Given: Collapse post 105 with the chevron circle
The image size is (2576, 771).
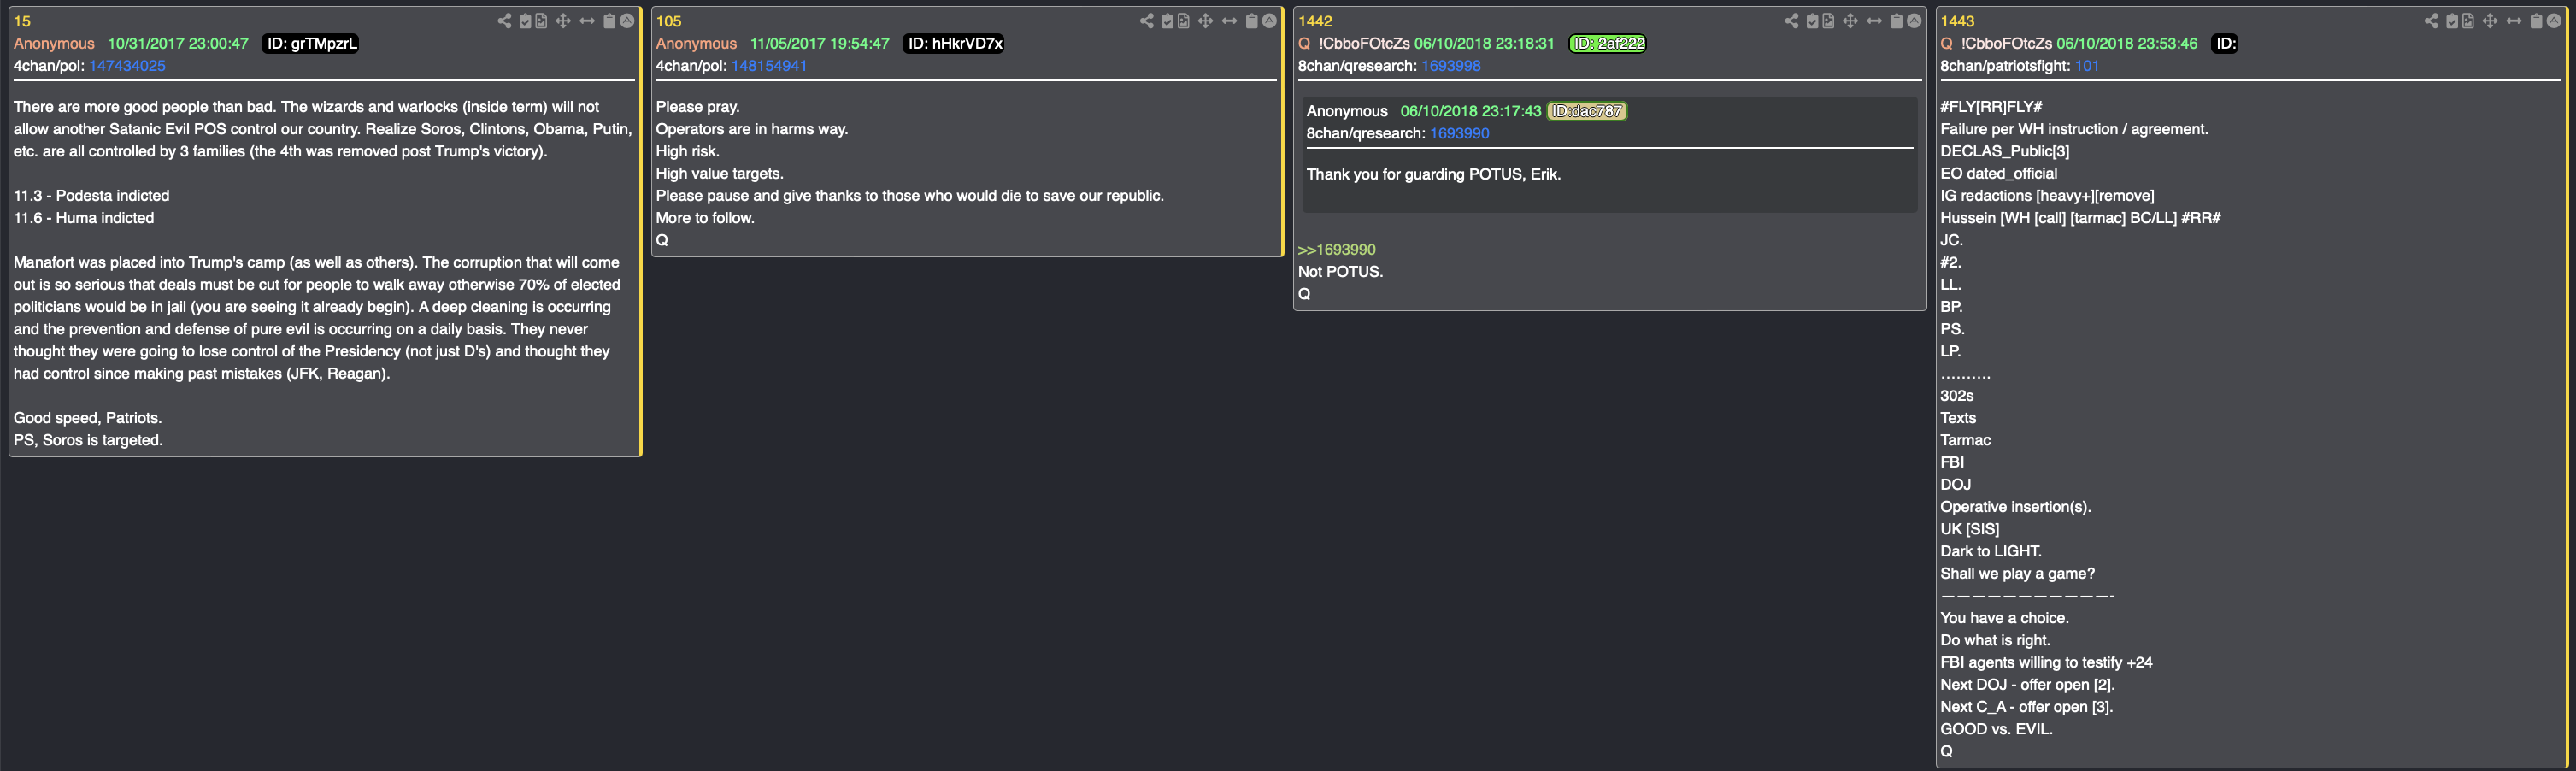Looking at the screenshot, I should click(x=1269, y=21).
